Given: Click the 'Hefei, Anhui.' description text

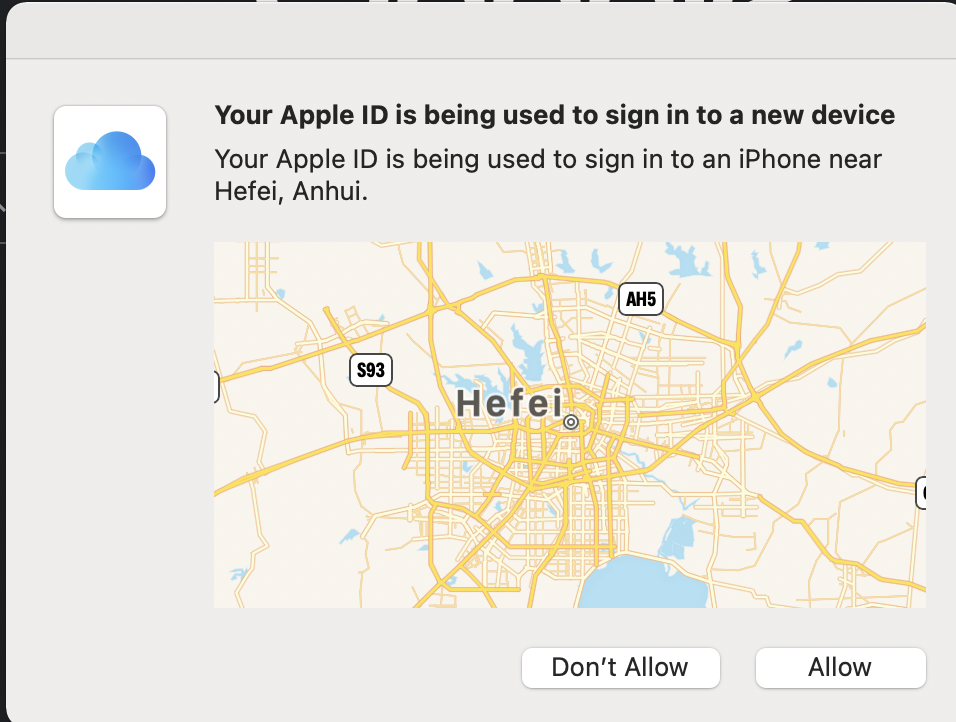Looking at the screenshot, I should pos(291,191).
